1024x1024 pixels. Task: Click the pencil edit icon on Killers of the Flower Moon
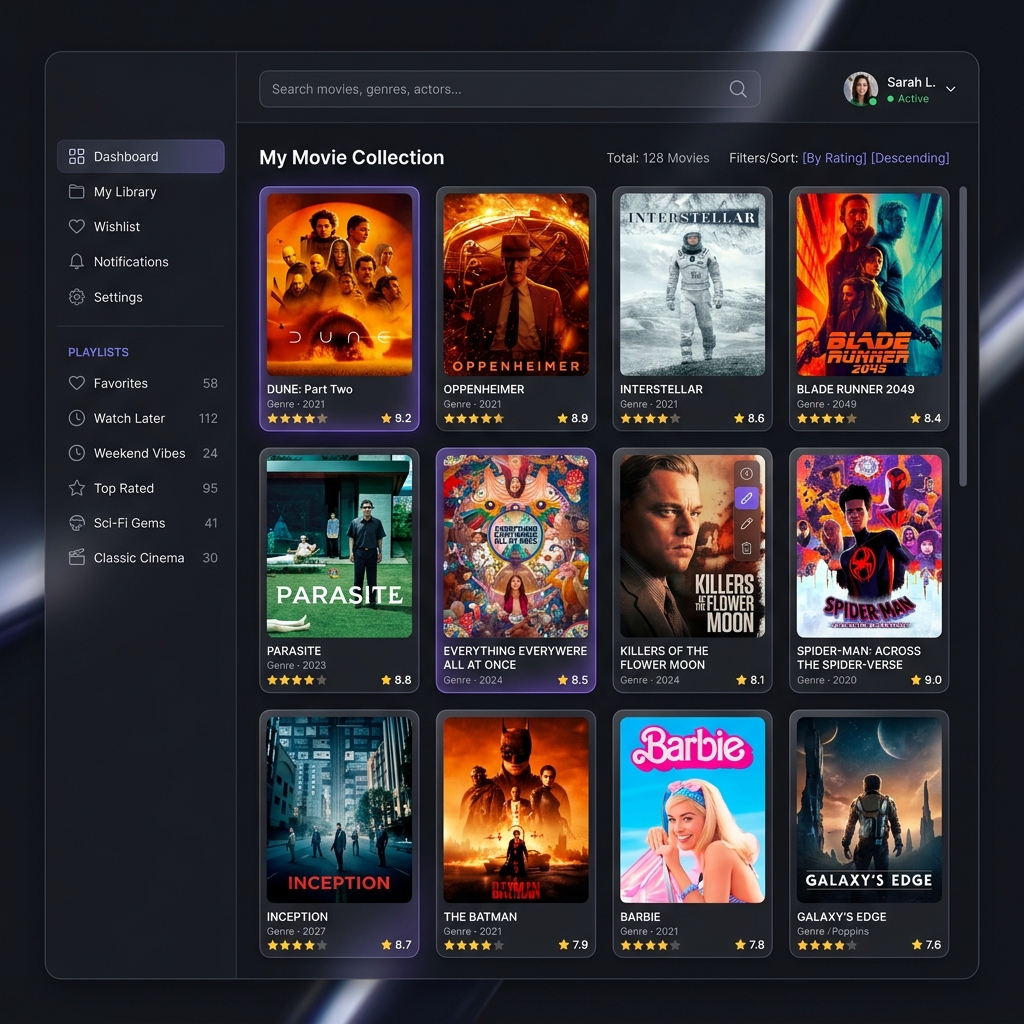pos(746,523)
